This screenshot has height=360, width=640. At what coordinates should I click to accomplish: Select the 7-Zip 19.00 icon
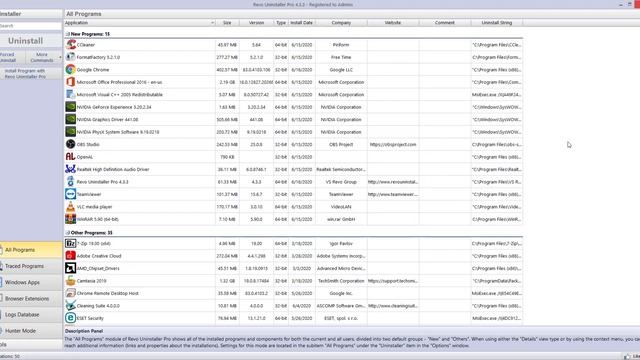tap(71, 243)
